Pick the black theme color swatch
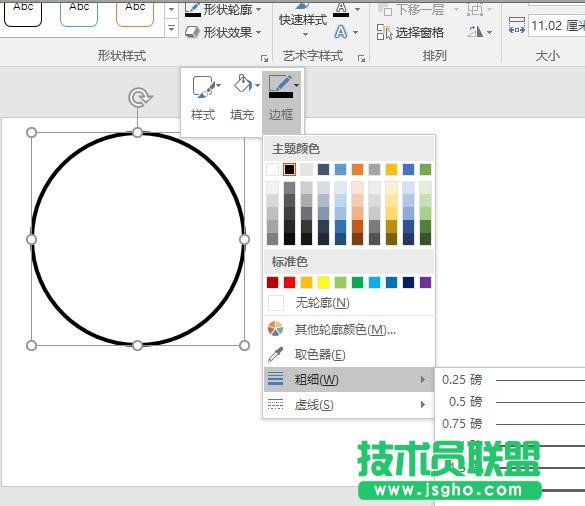 pos(289,169)
